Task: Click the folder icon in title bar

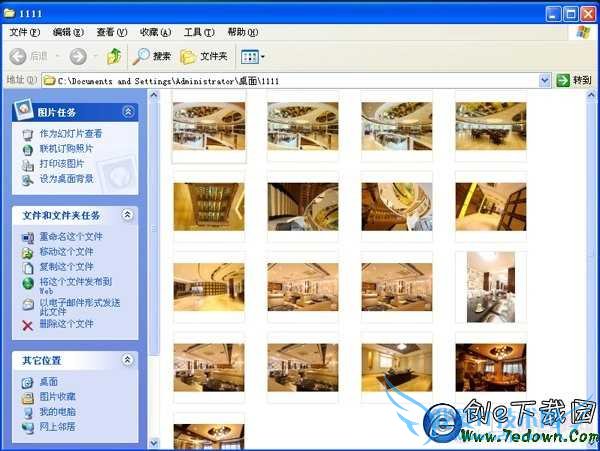Action: [9, 13]
